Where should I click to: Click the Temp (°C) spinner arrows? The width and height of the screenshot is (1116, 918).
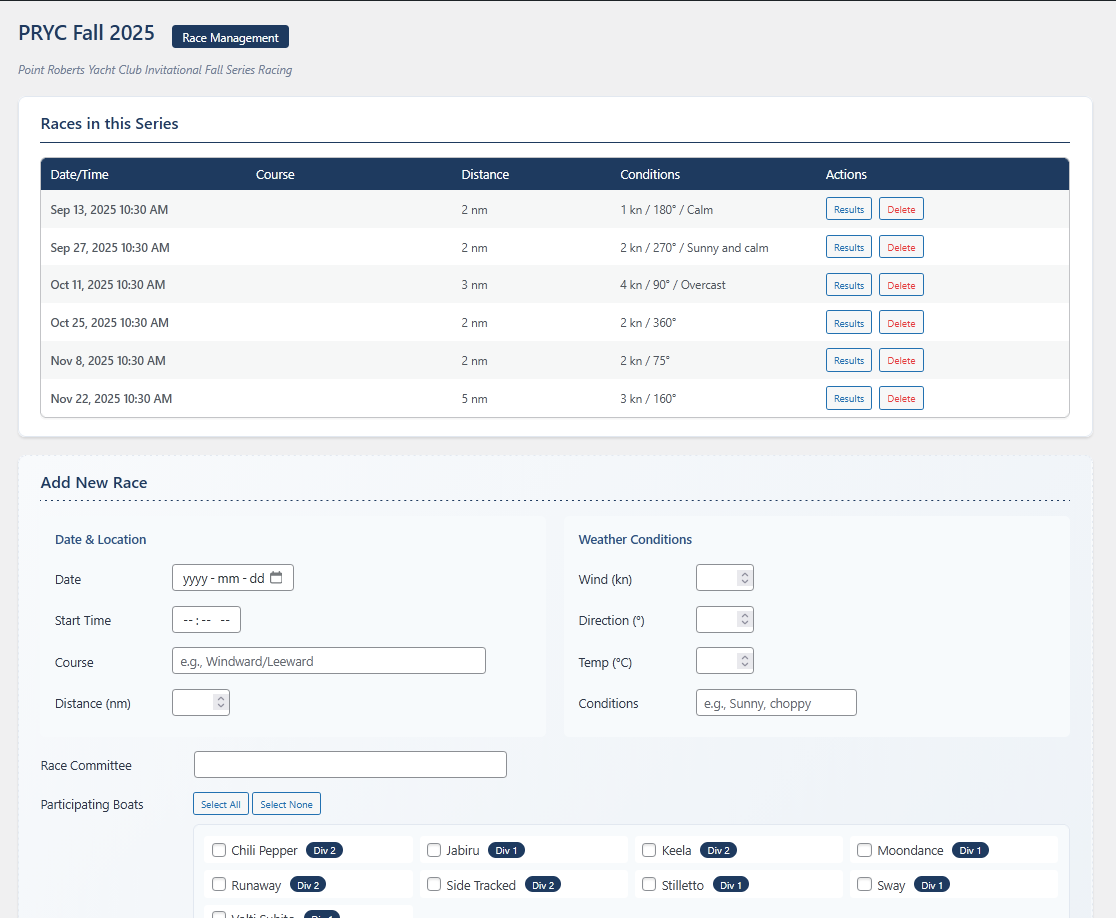point(744,661)
